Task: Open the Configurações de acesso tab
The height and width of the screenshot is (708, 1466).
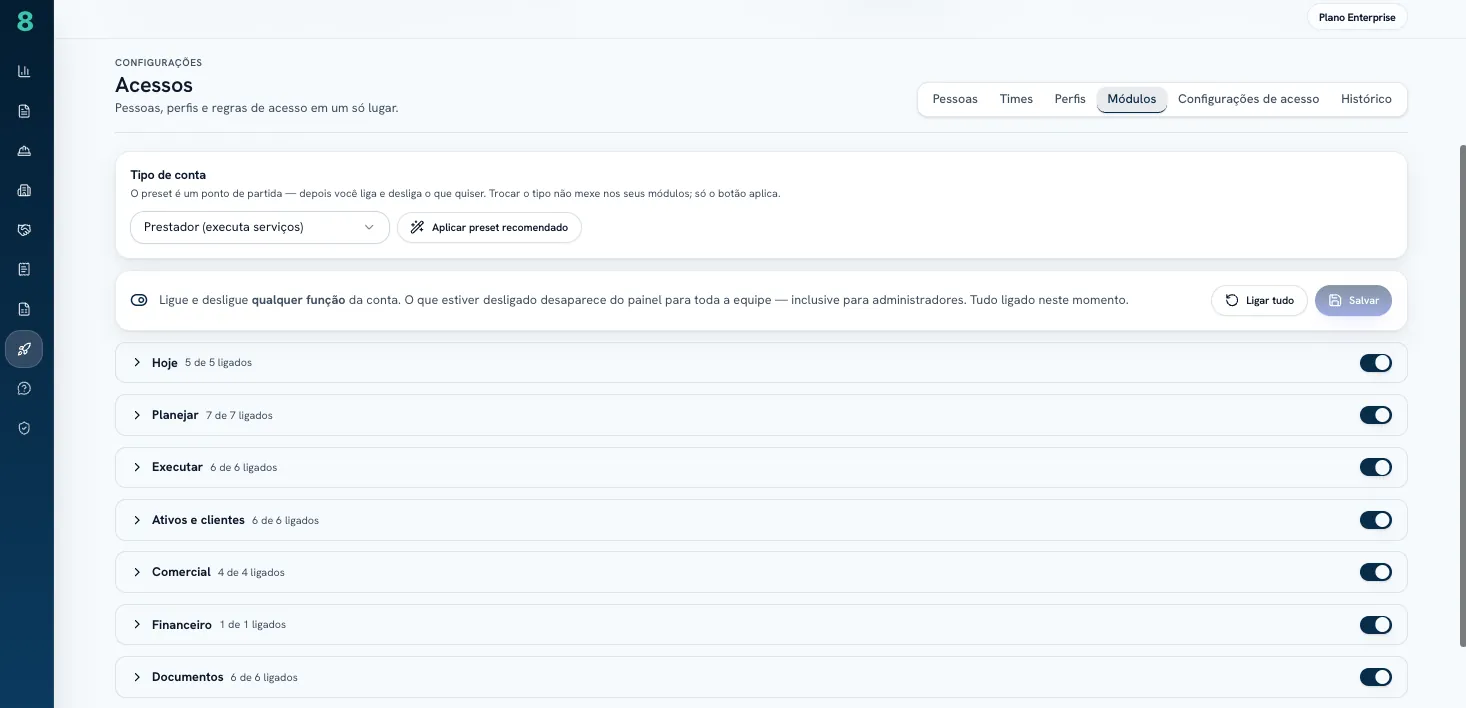Action: [x=1248, y=99]
